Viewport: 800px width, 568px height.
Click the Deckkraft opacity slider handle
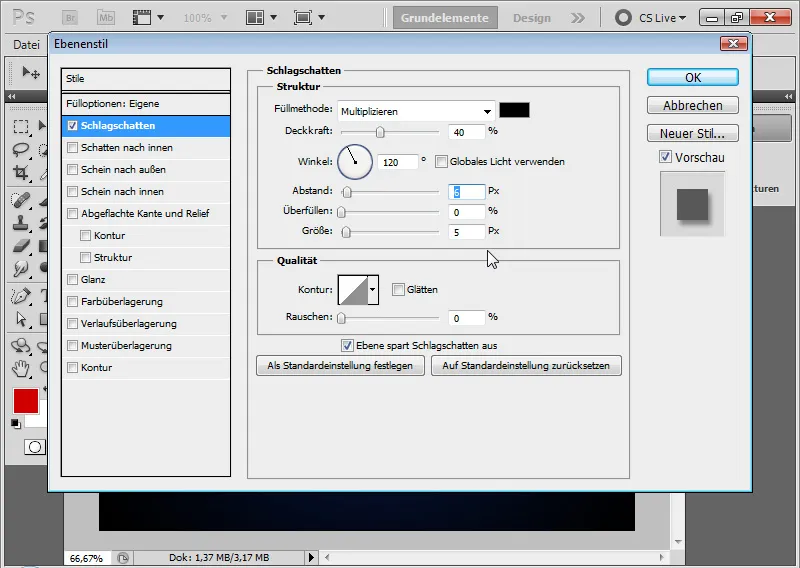click(380, 133)
